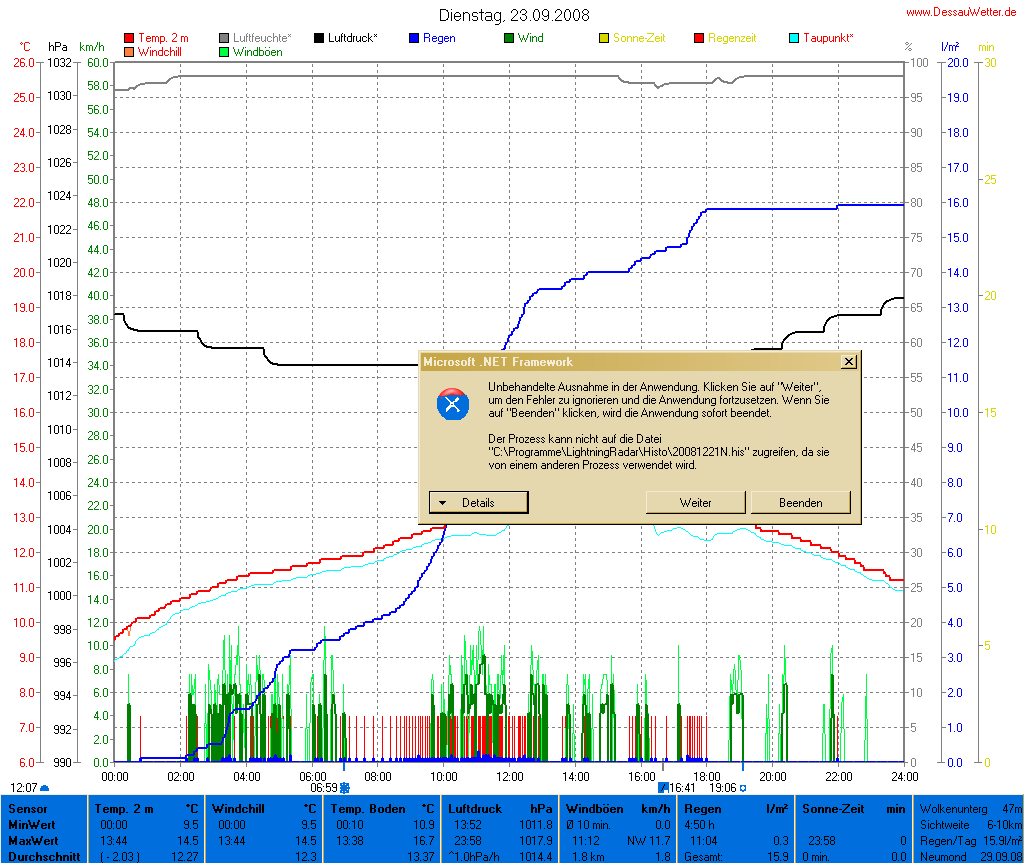Click the dark green Wind legend square
This screenshot has width=1024, height=863.
[x=509, y=38]
